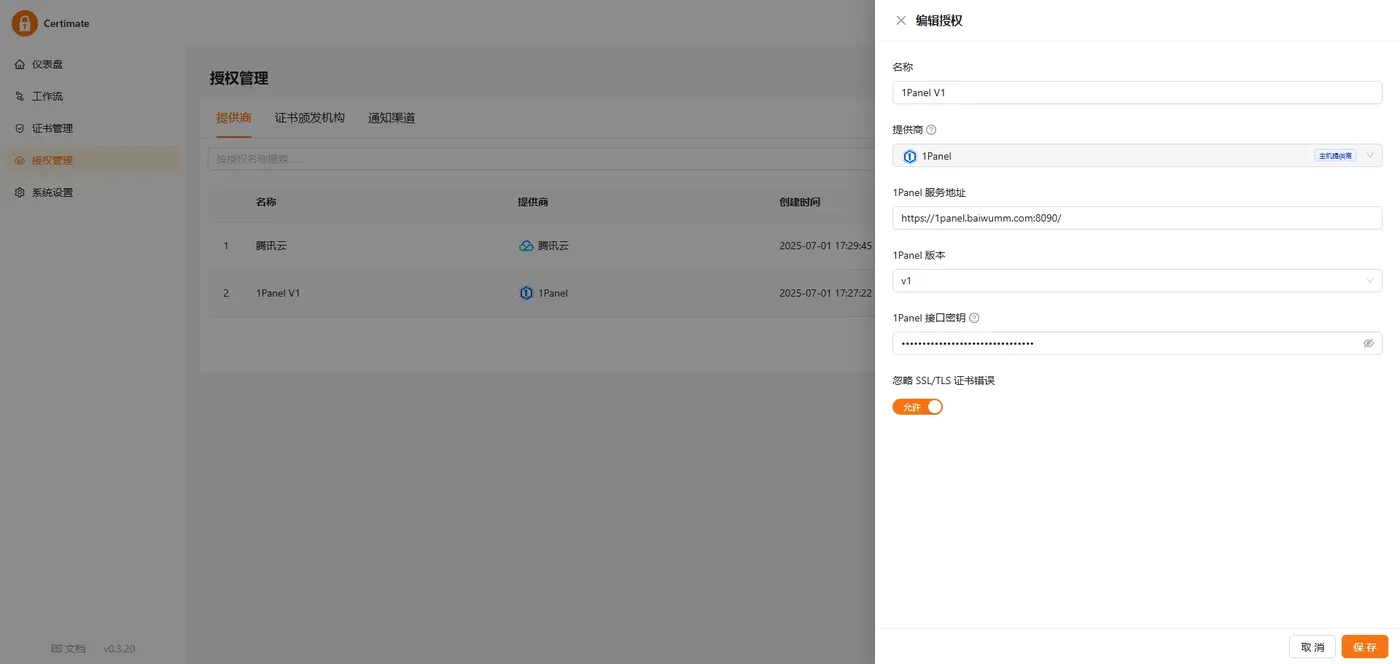Image resolution: width=1400 pixels, height=664 pixels.
Task: Focus the 1Panel 接口密钥 password field
Action: click(1137, 343)
